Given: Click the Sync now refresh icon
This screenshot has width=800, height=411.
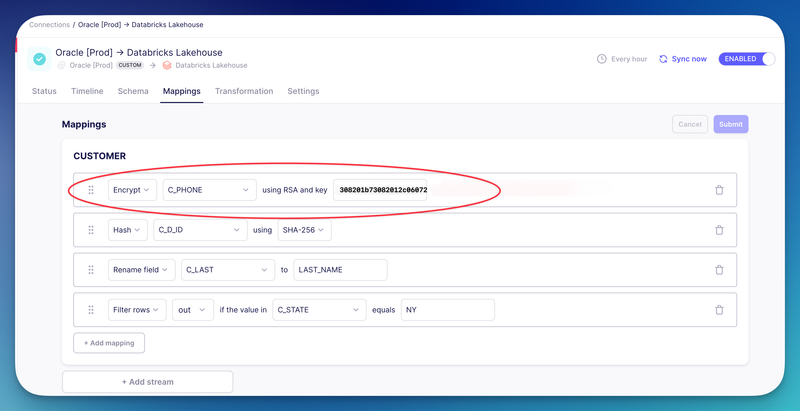Looking at the screenshot, I should pyautogui.click(x=663, y=59).
